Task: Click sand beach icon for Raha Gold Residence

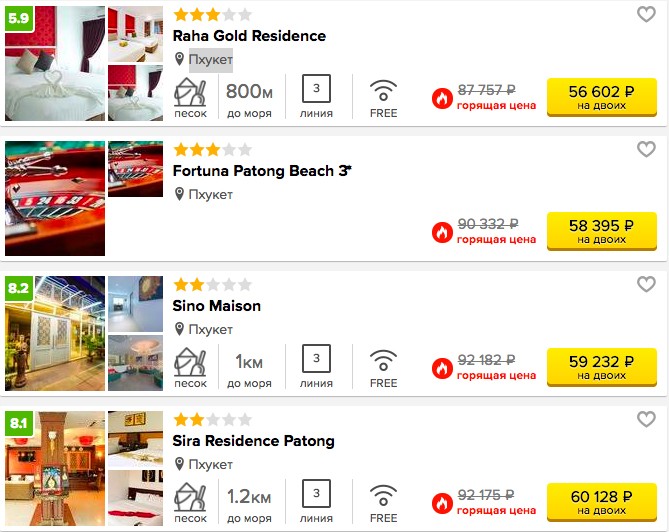Action: pyautogui.click(x=190, y=92)
